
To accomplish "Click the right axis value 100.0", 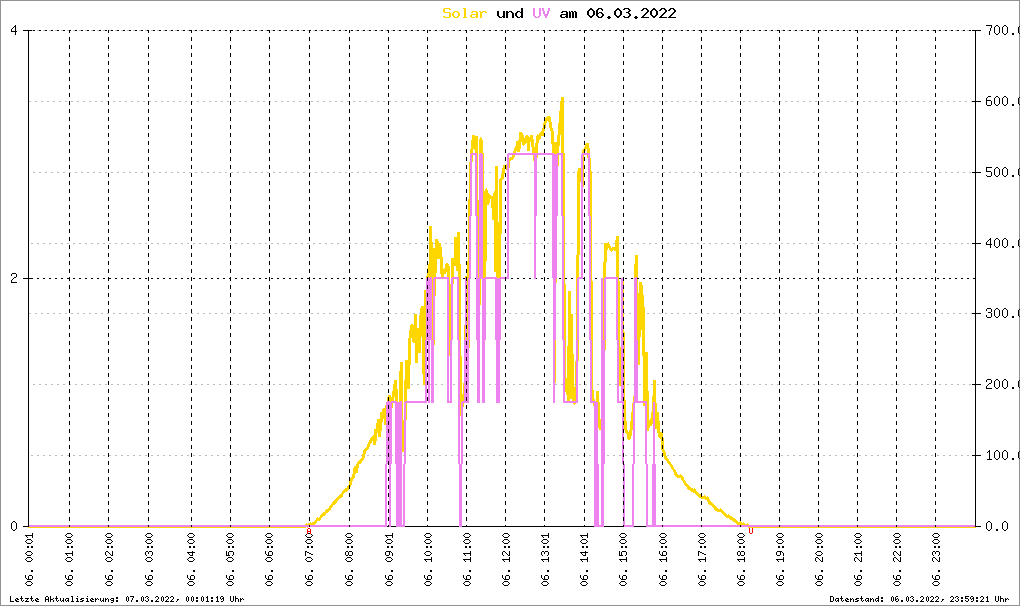I will coord(1002,455).
